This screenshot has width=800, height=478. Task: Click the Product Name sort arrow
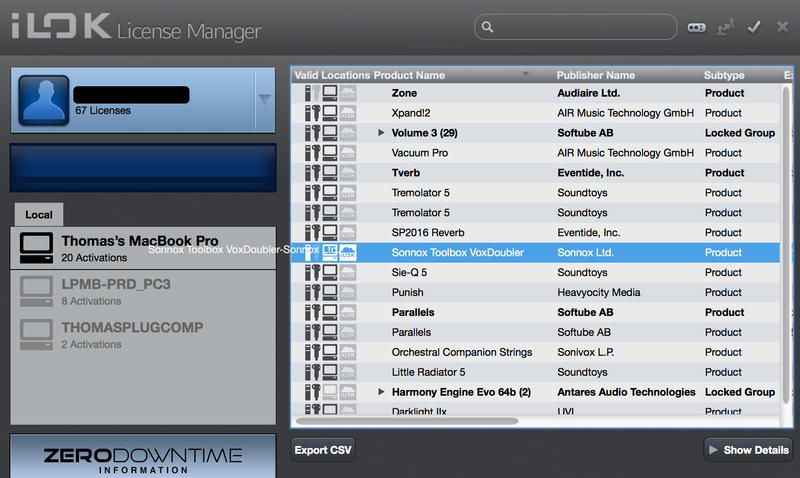526,74
